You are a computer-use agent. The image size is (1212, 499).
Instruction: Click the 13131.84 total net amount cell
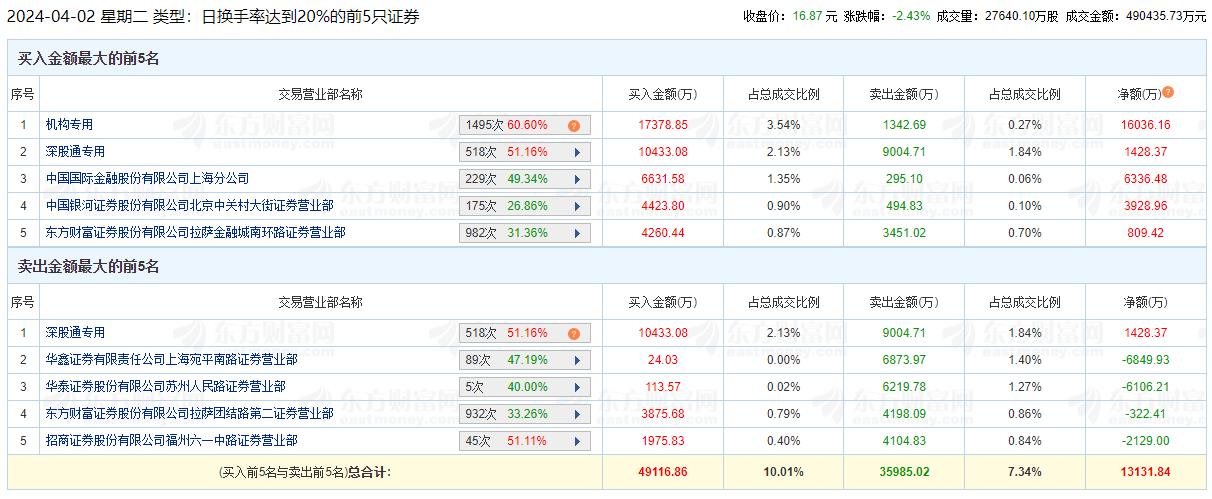(x=1144, y=471)
